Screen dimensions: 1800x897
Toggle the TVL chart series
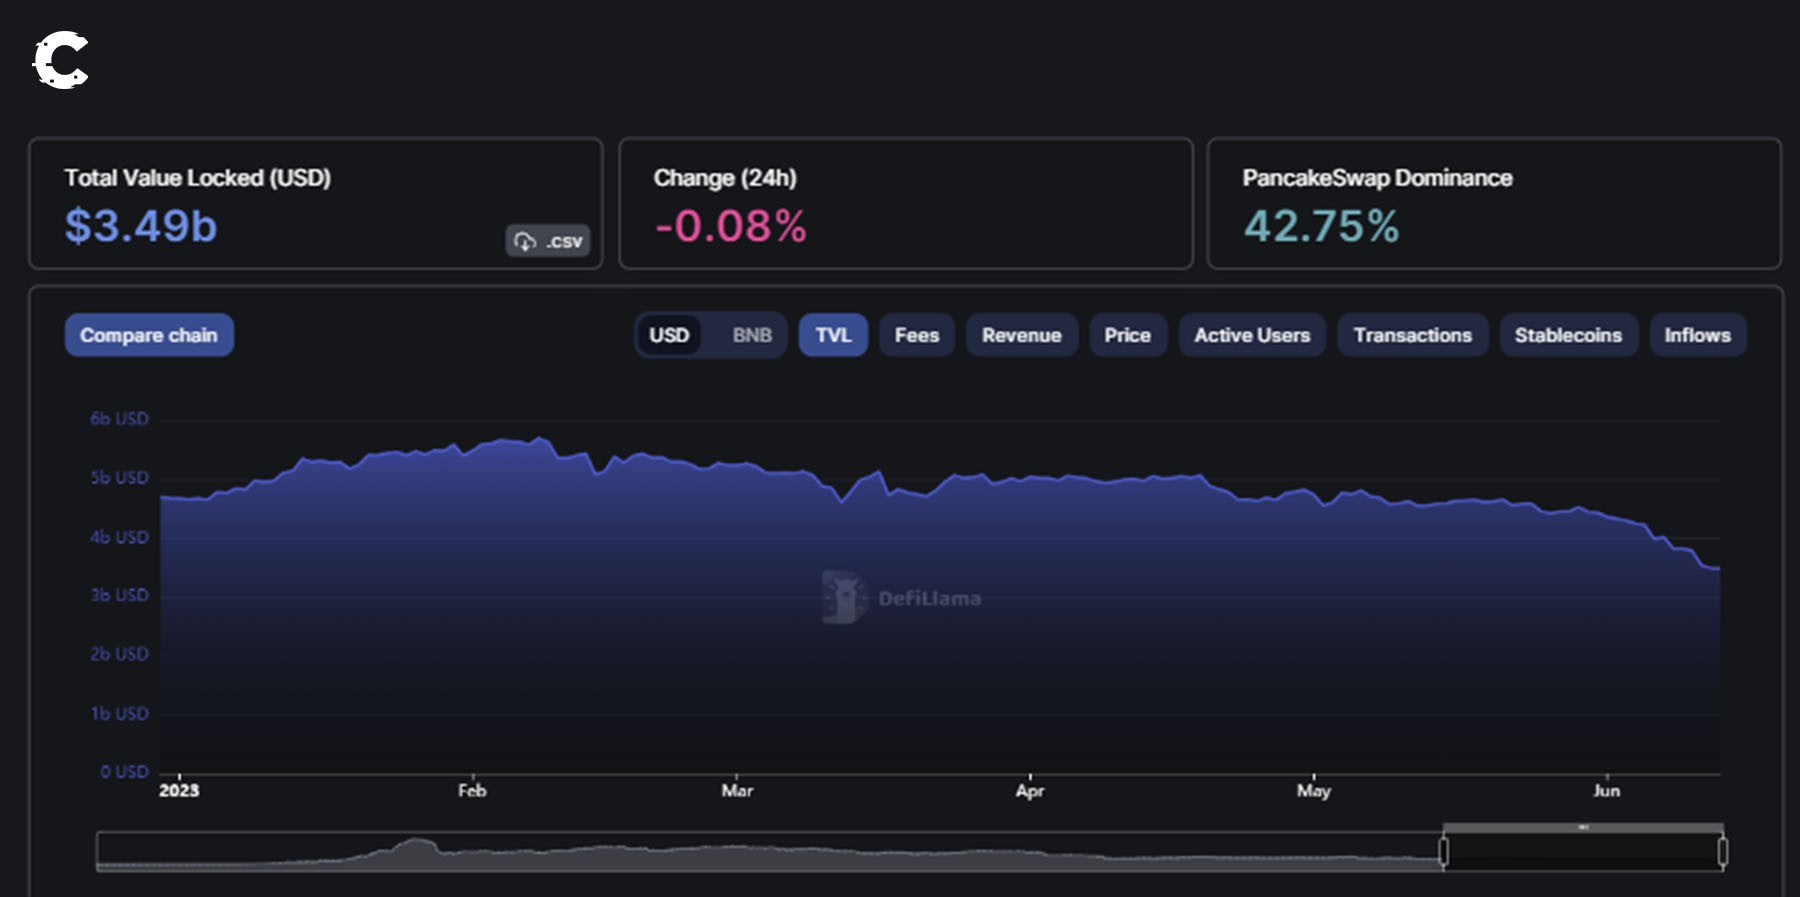(832, 335)
